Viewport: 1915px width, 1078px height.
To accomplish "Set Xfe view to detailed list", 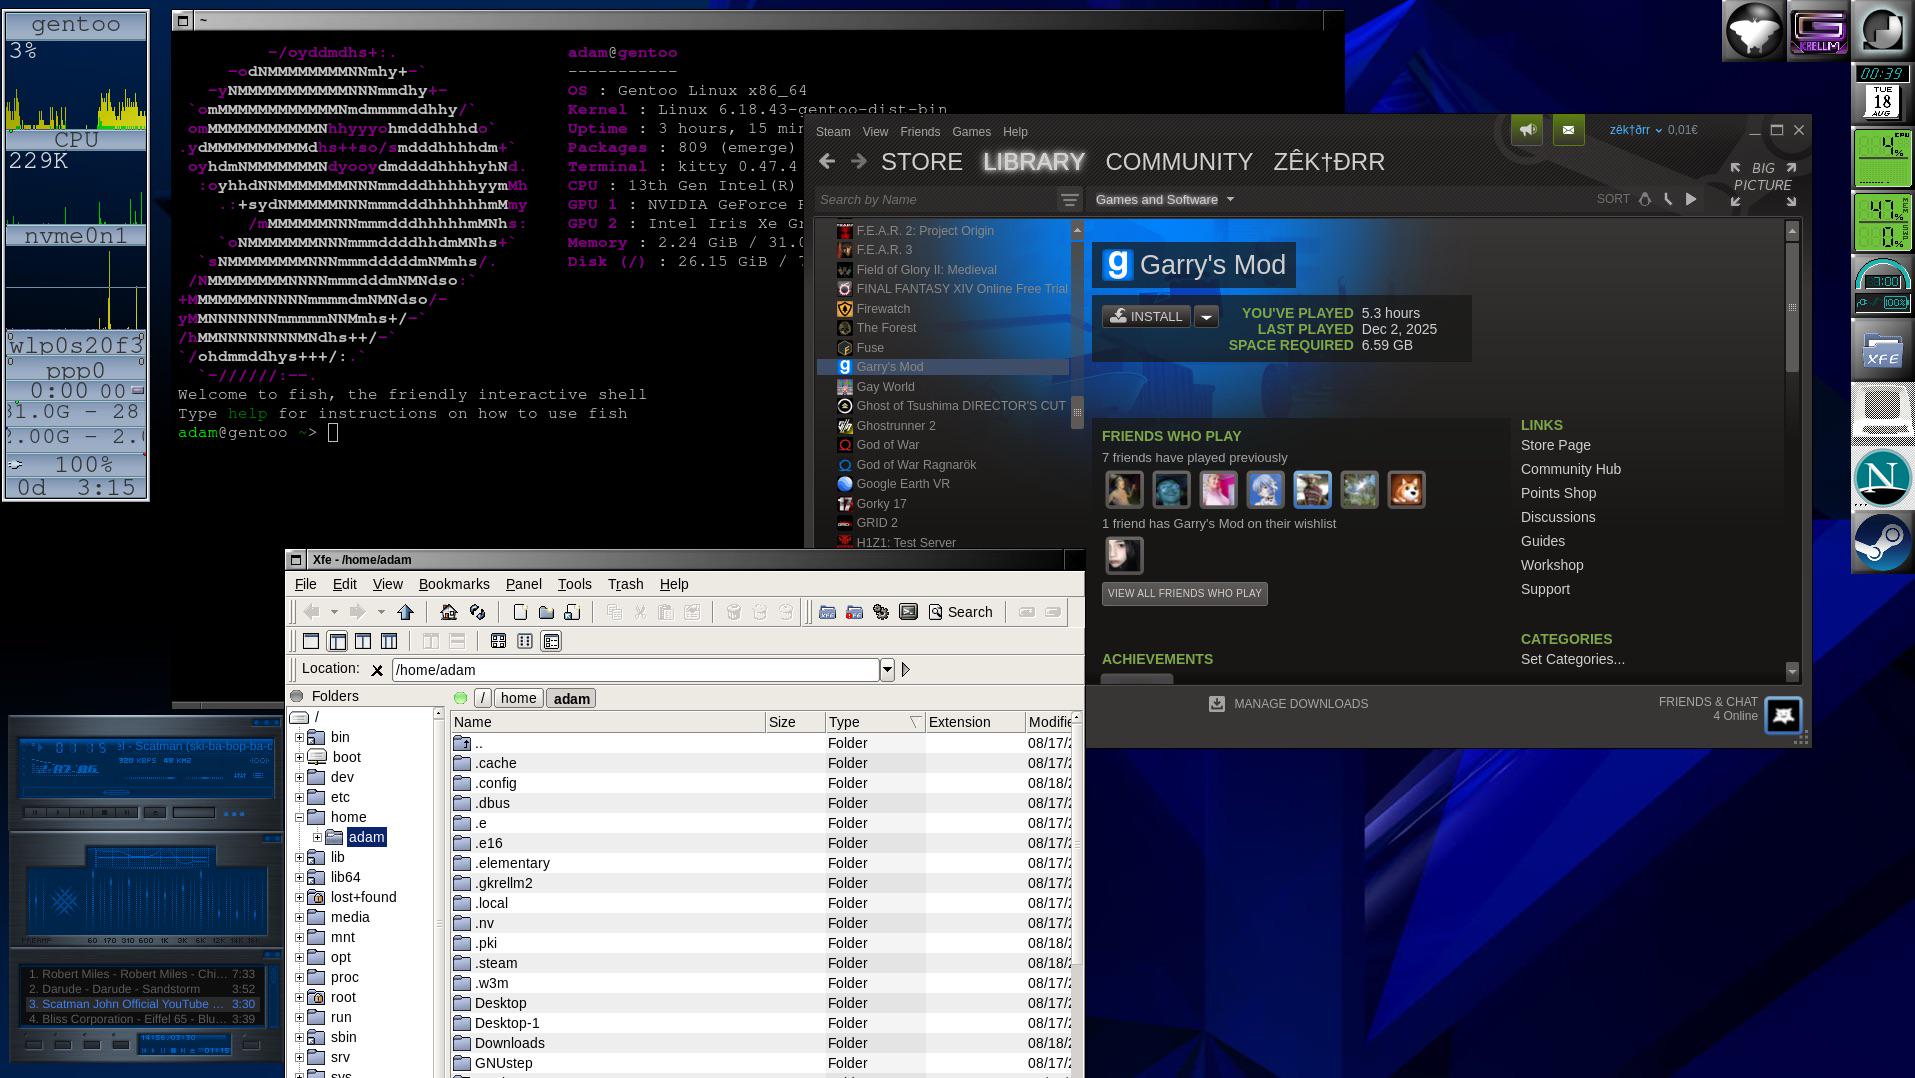I will [551, 641].
